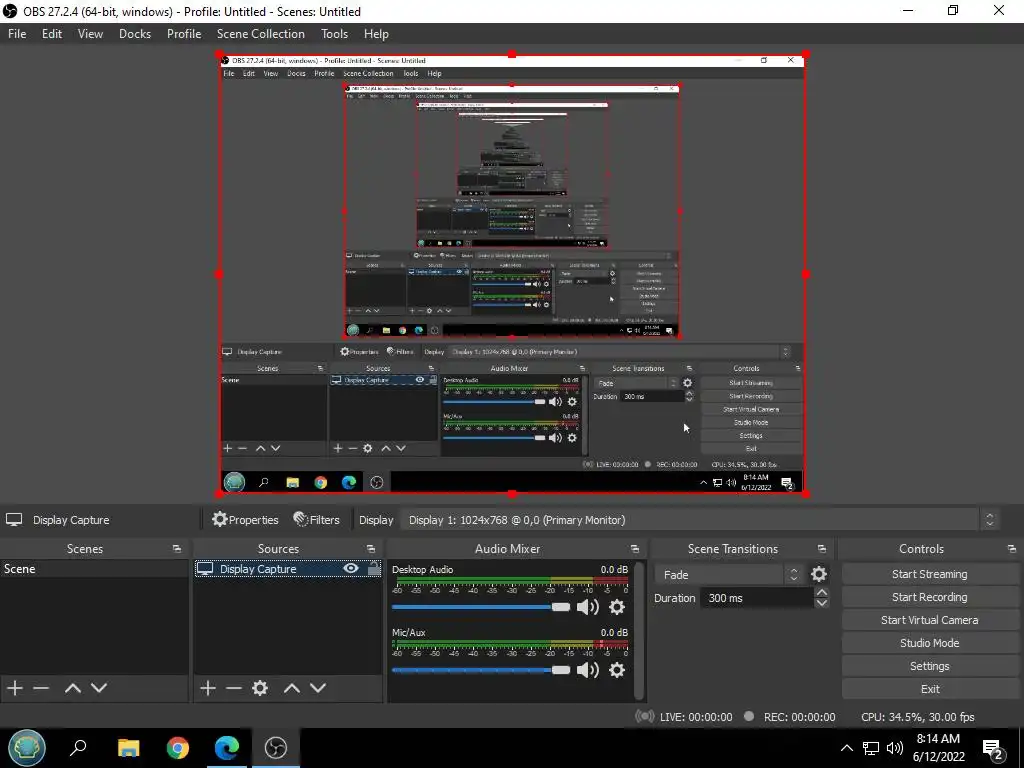1024x768 pixels.
Task: Open Mic/Aux settings gear
Action: 616,670
